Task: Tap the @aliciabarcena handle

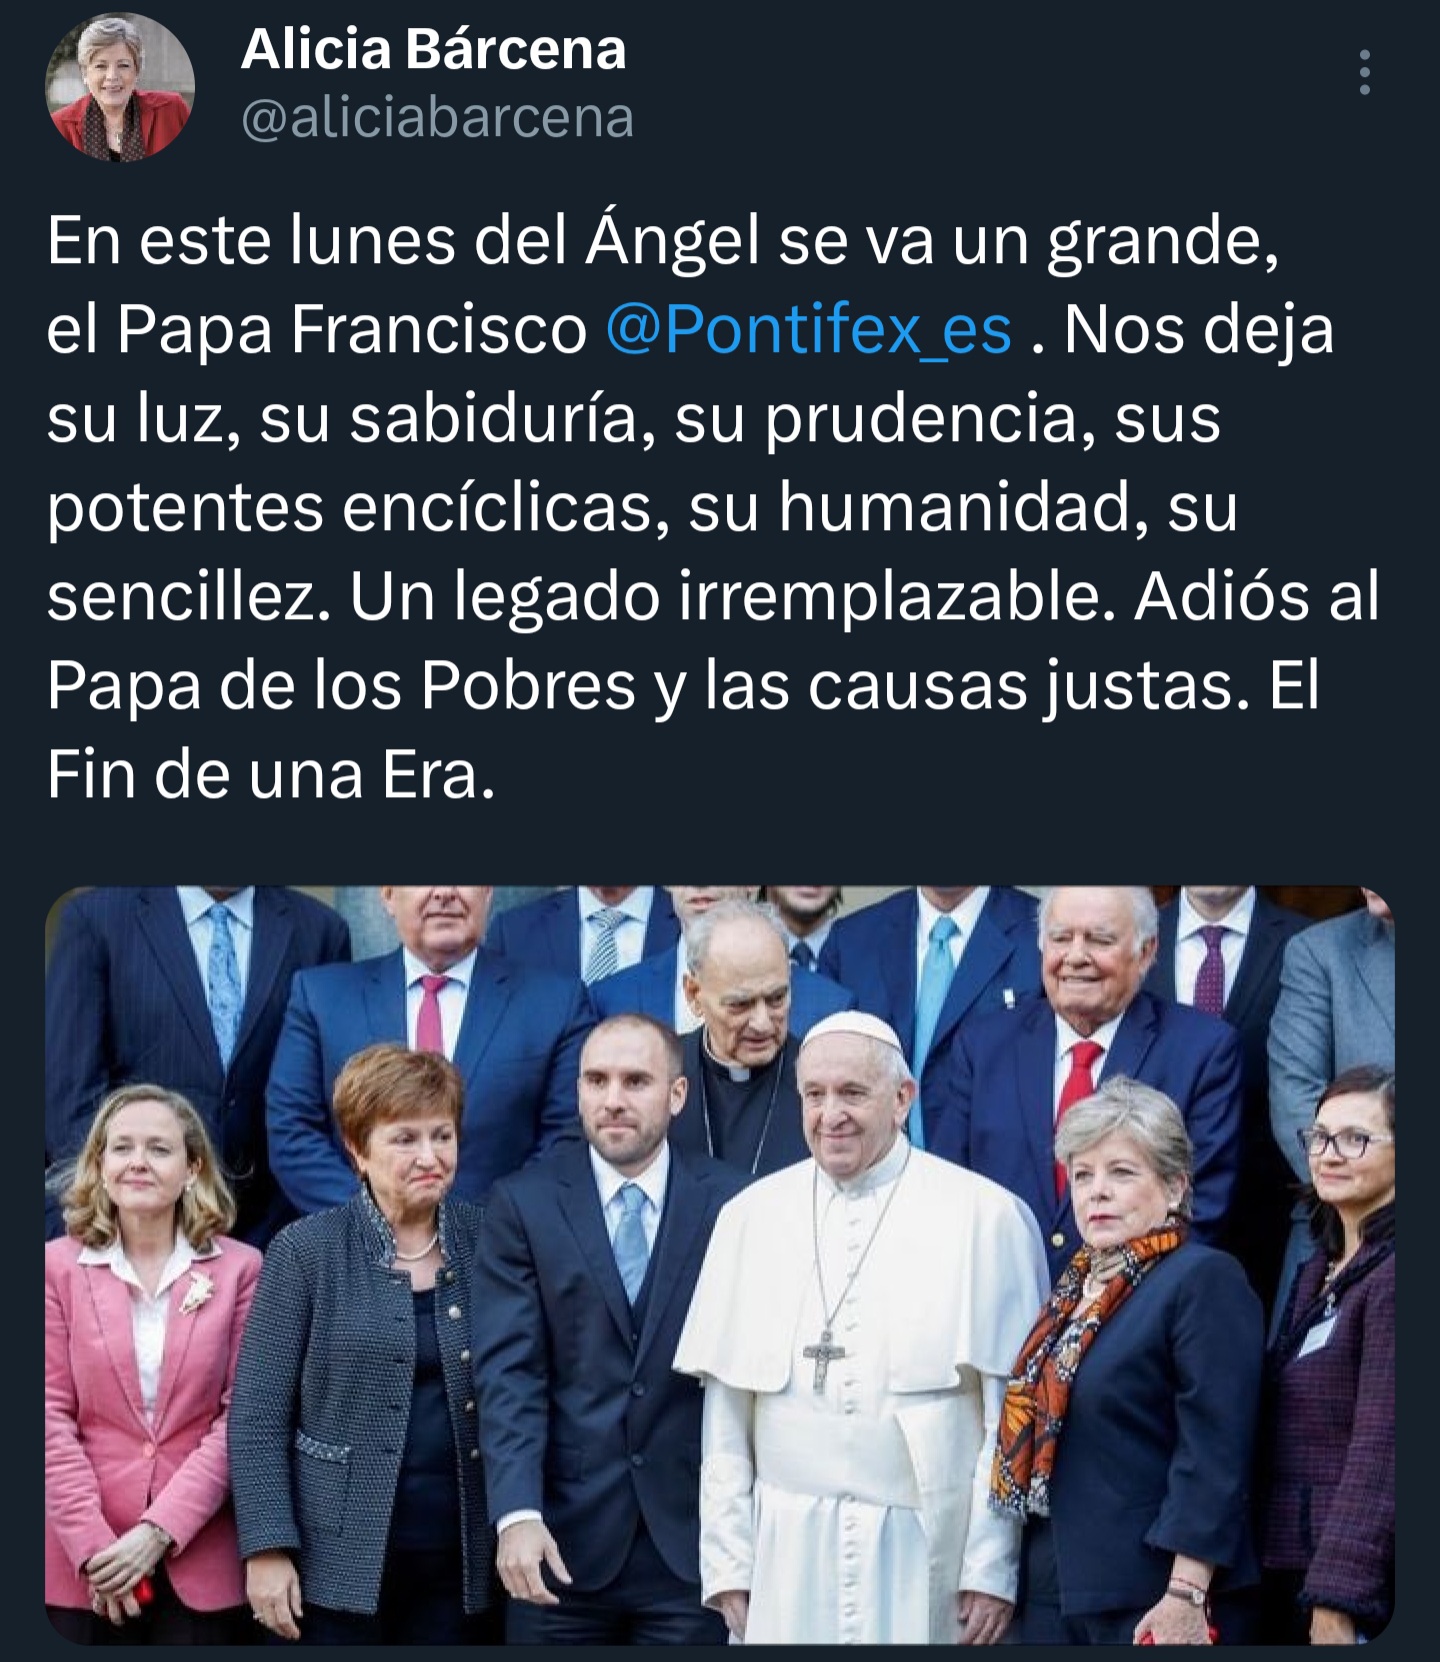Action: click(x=437, y=118)
